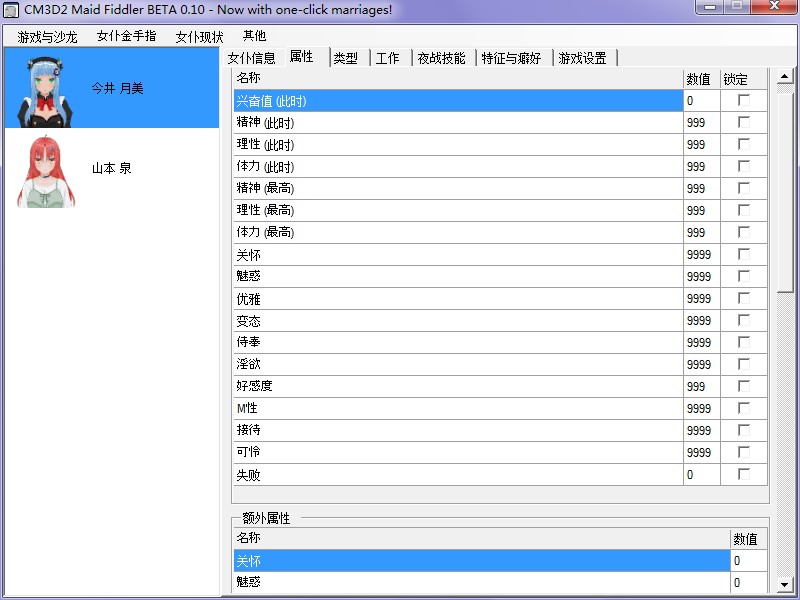The height and width of the screenshot is (600, 800).
Task: Lock the 兴奋值 (此时) value checkbox
Action: tap(744, 101)
